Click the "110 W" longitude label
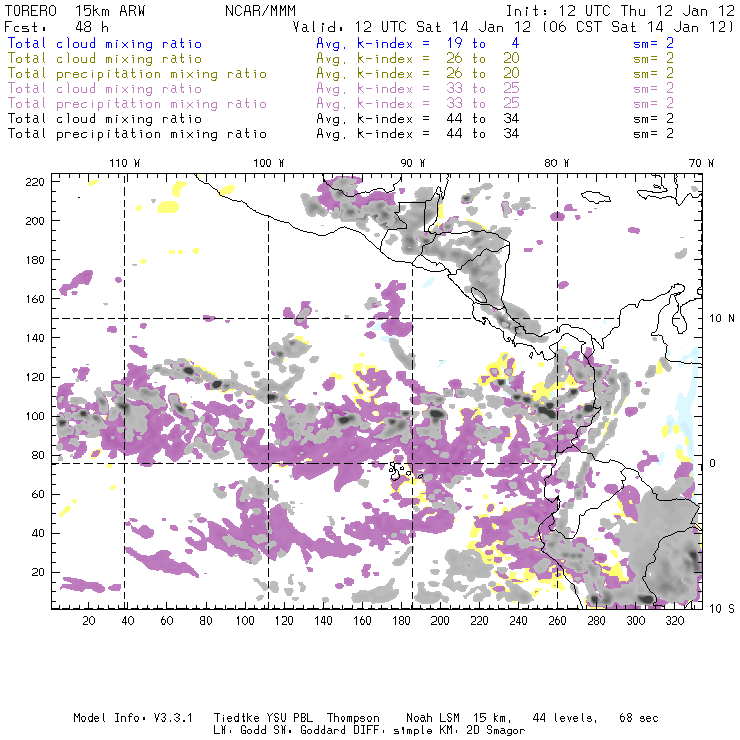The image size is (740, 740). pyautogui.click(x=125, y=163)
